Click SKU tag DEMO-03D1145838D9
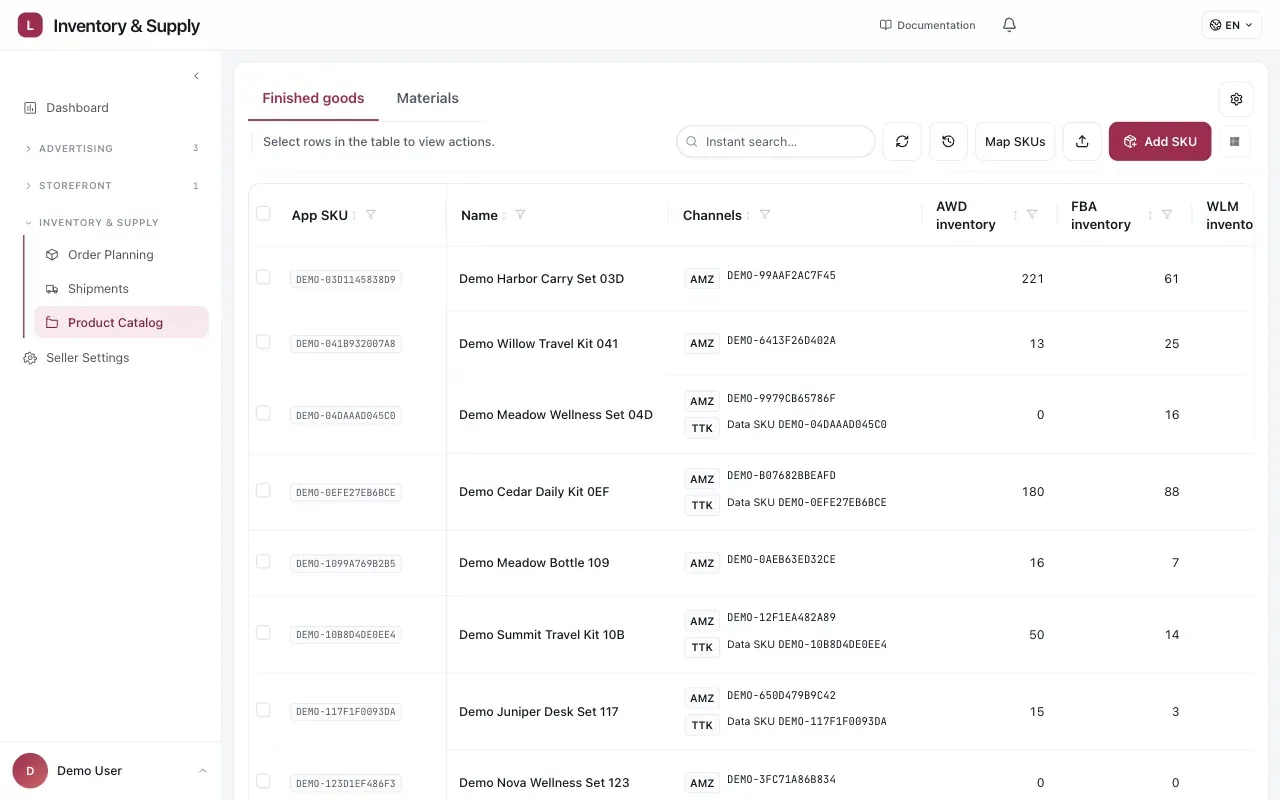Image resolution: width=1280 pixels, height=800 pixels. pos(346,279)
